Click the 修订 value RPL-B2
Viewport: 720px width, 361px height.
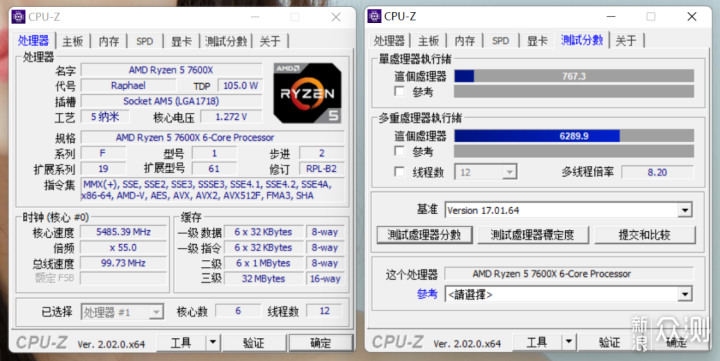click(x=321, y=169)
